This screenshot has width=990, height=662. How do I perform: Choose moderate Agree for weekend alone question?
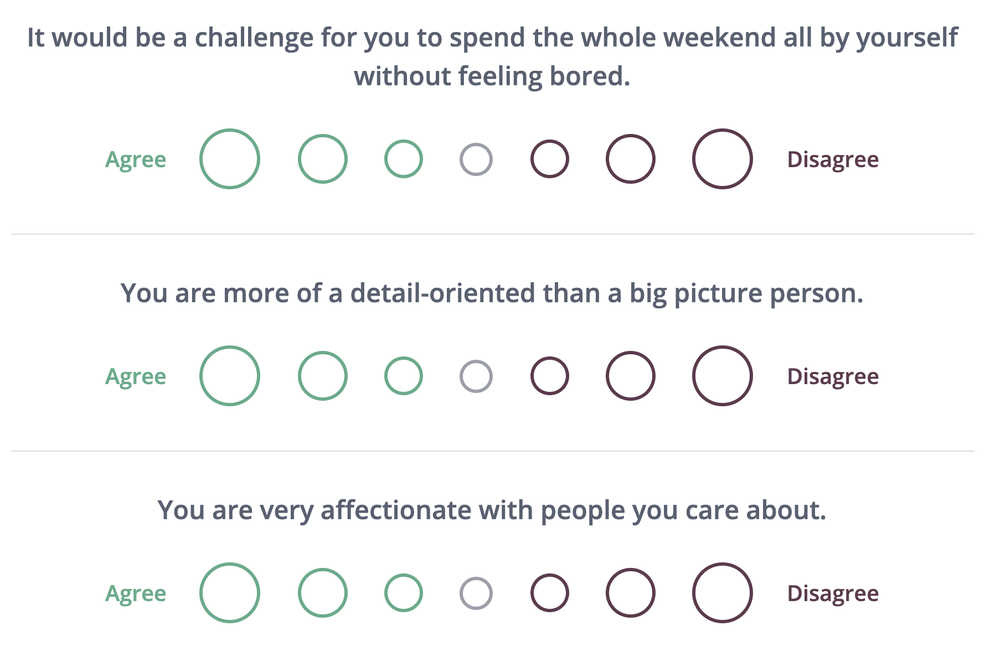click(323, 159)
